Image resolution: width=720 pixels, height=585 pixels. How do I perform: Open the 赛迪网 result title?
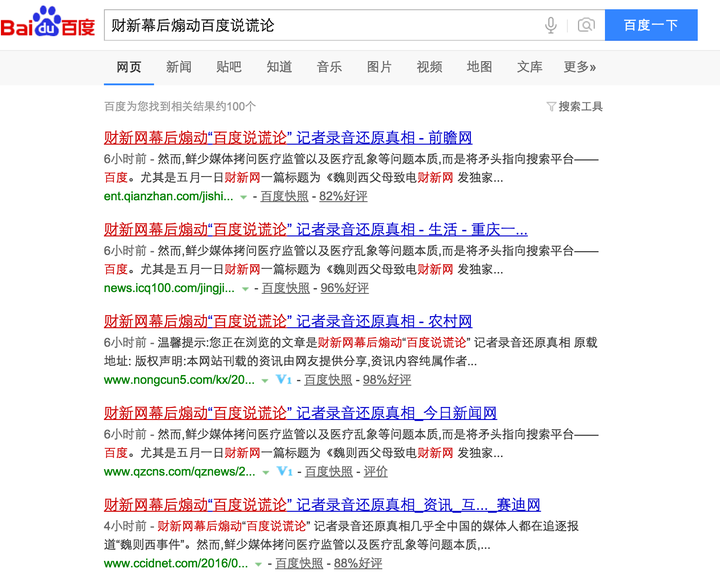[322, 505]
